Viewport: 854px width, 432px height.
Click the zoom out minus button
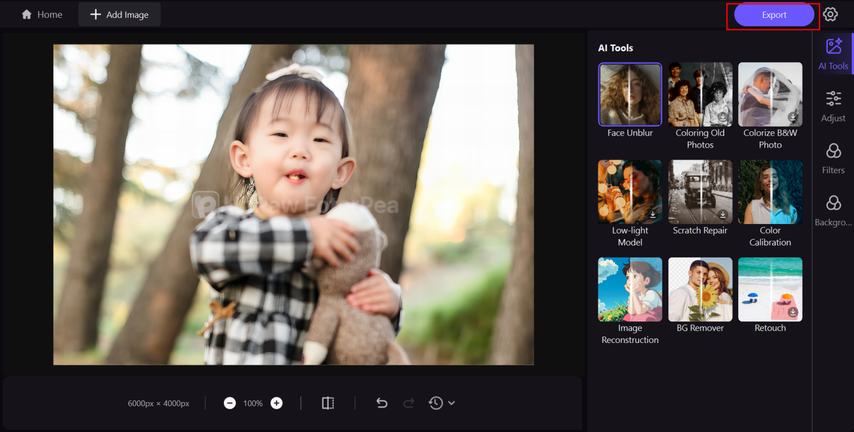pos(230,403)
